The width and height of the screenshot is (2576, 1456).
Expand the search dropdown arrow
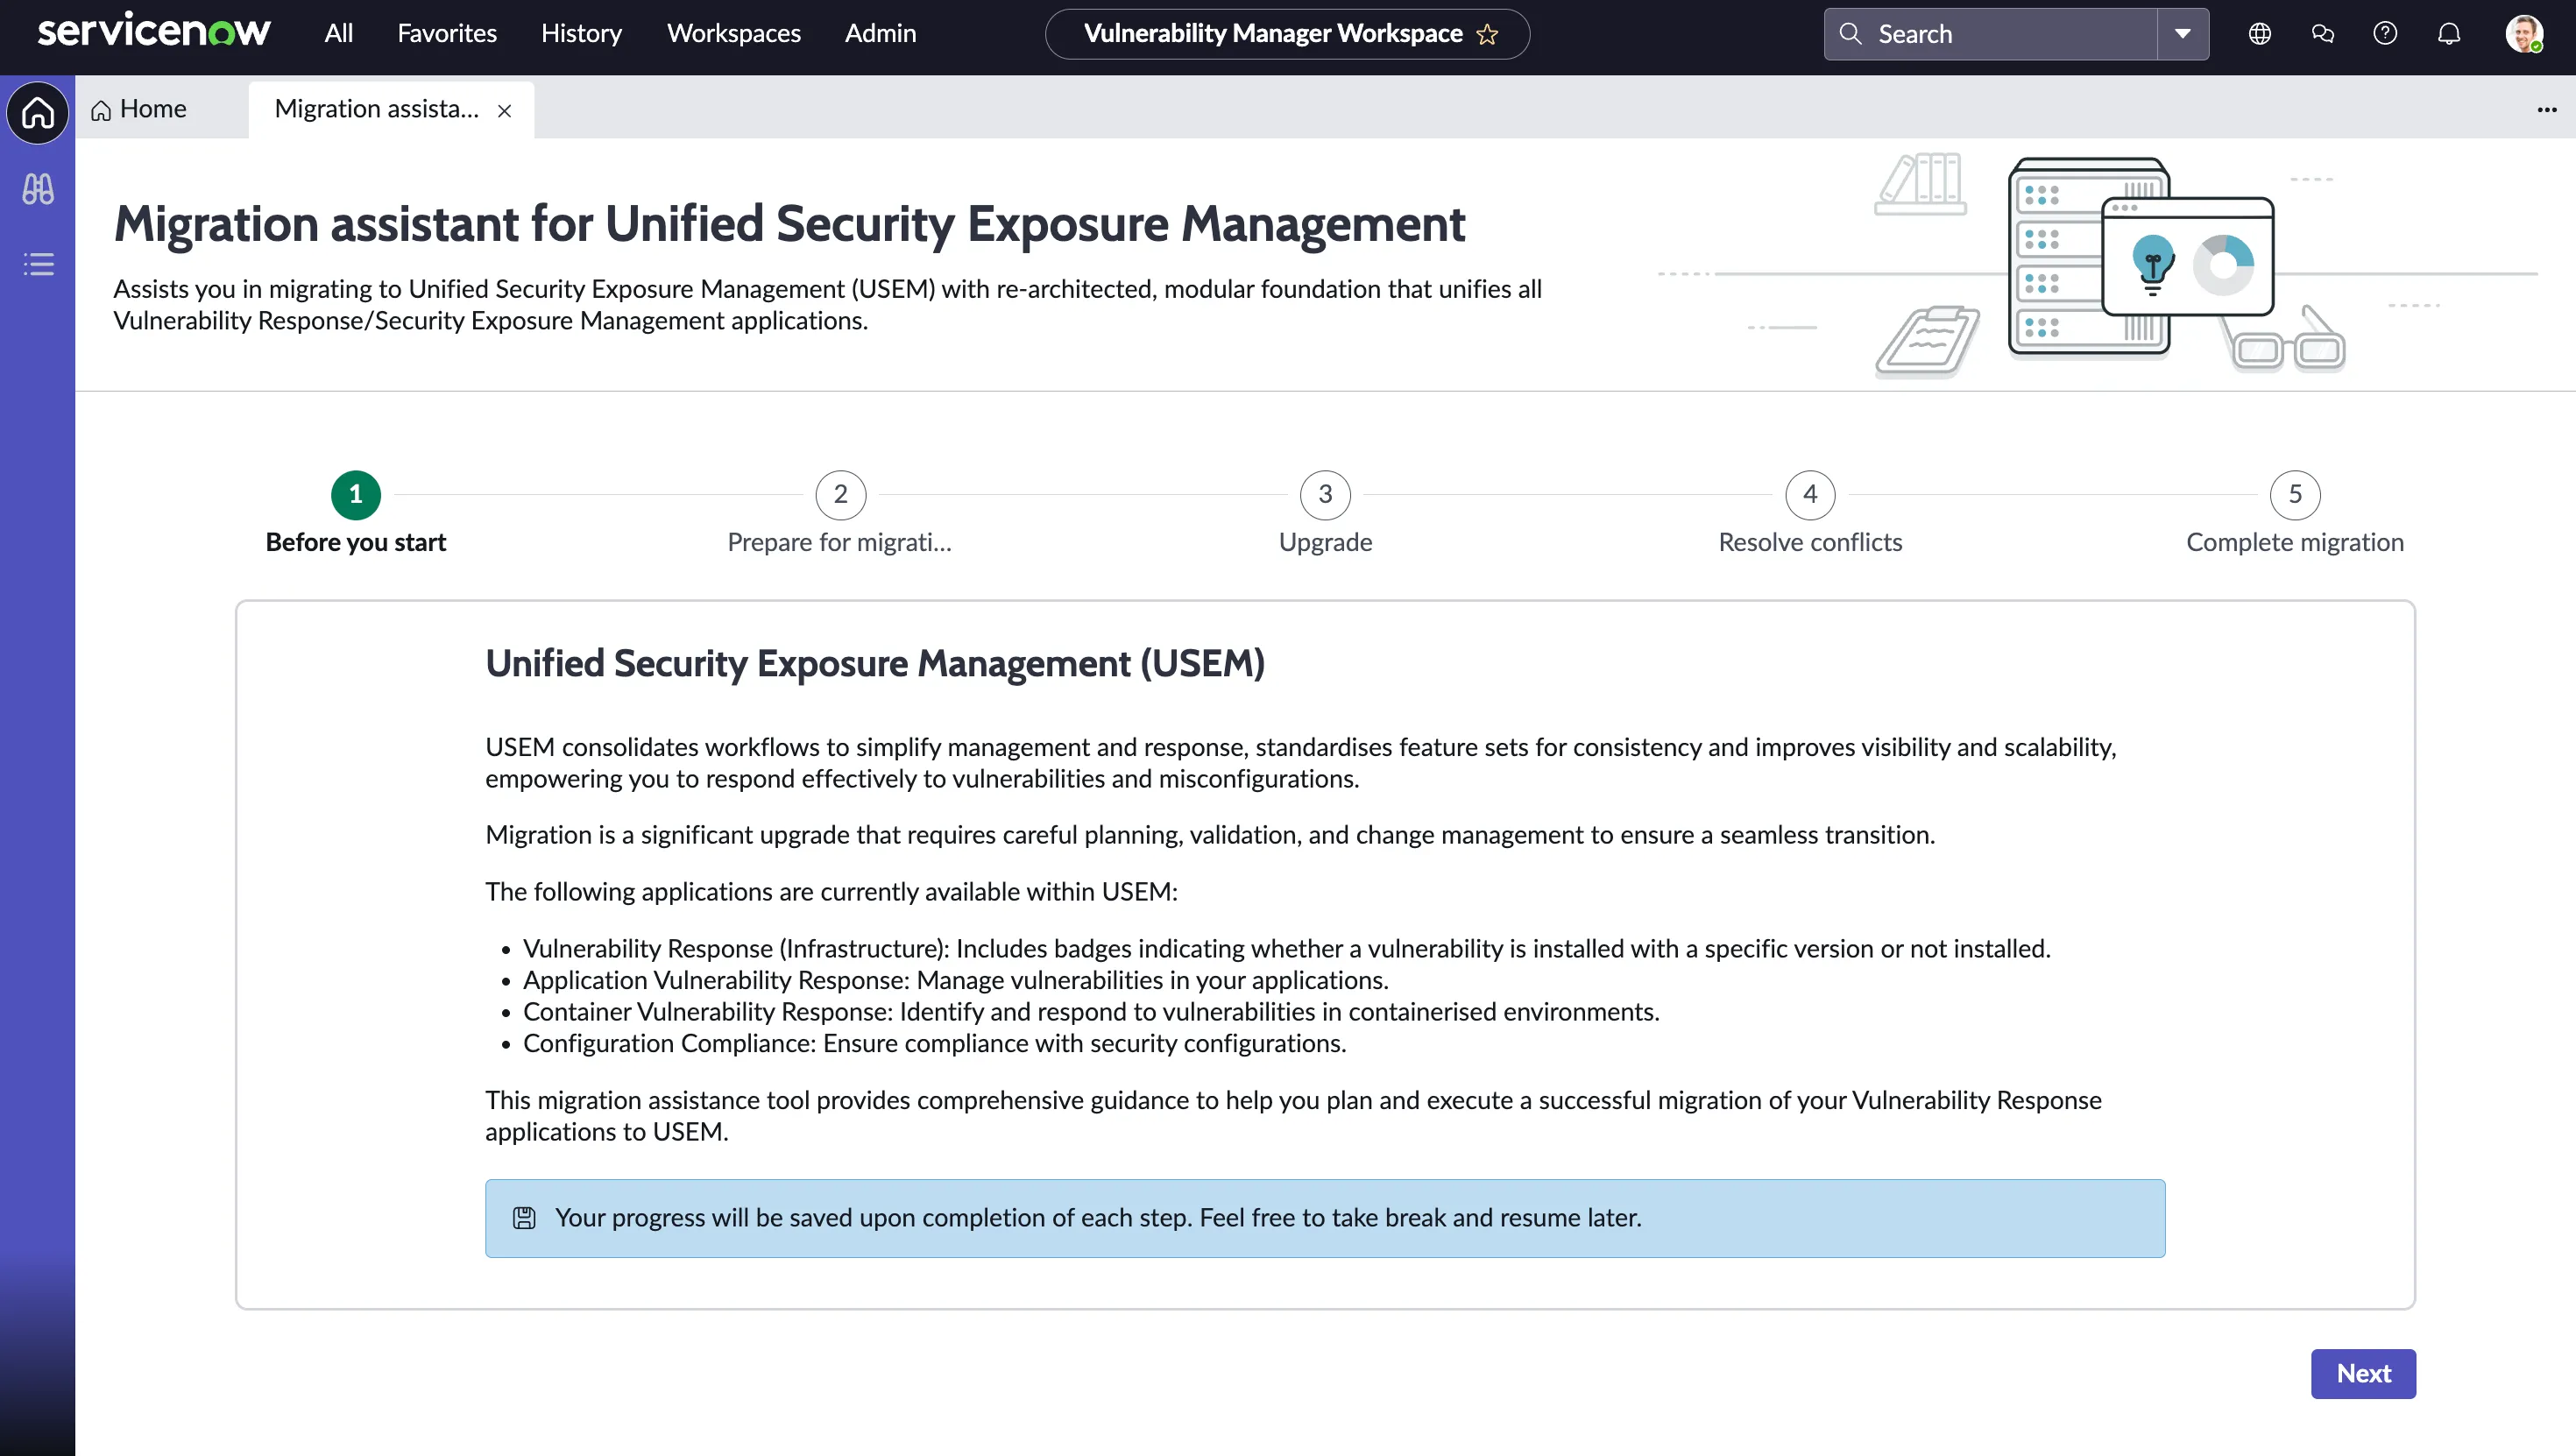[x=2182, y=34]
